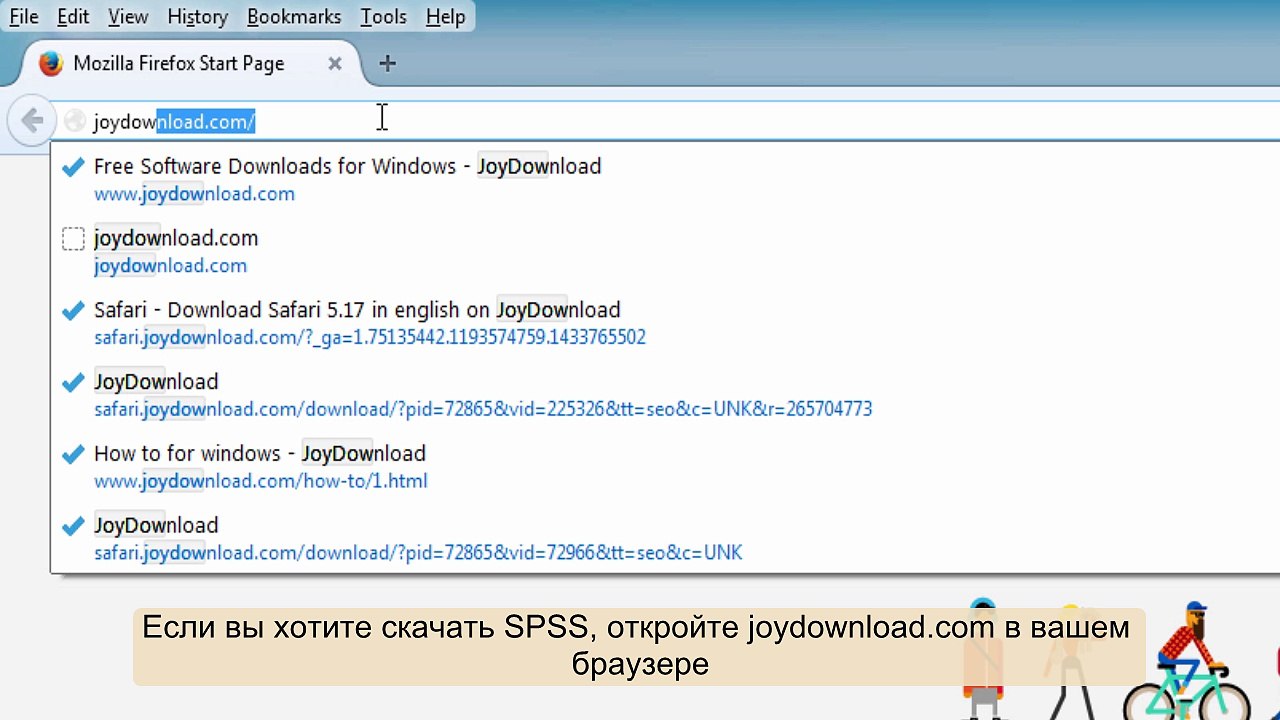
Task: Open the safari.joydownload.com/?_ga= URL
Action: (x=370, y=338)
